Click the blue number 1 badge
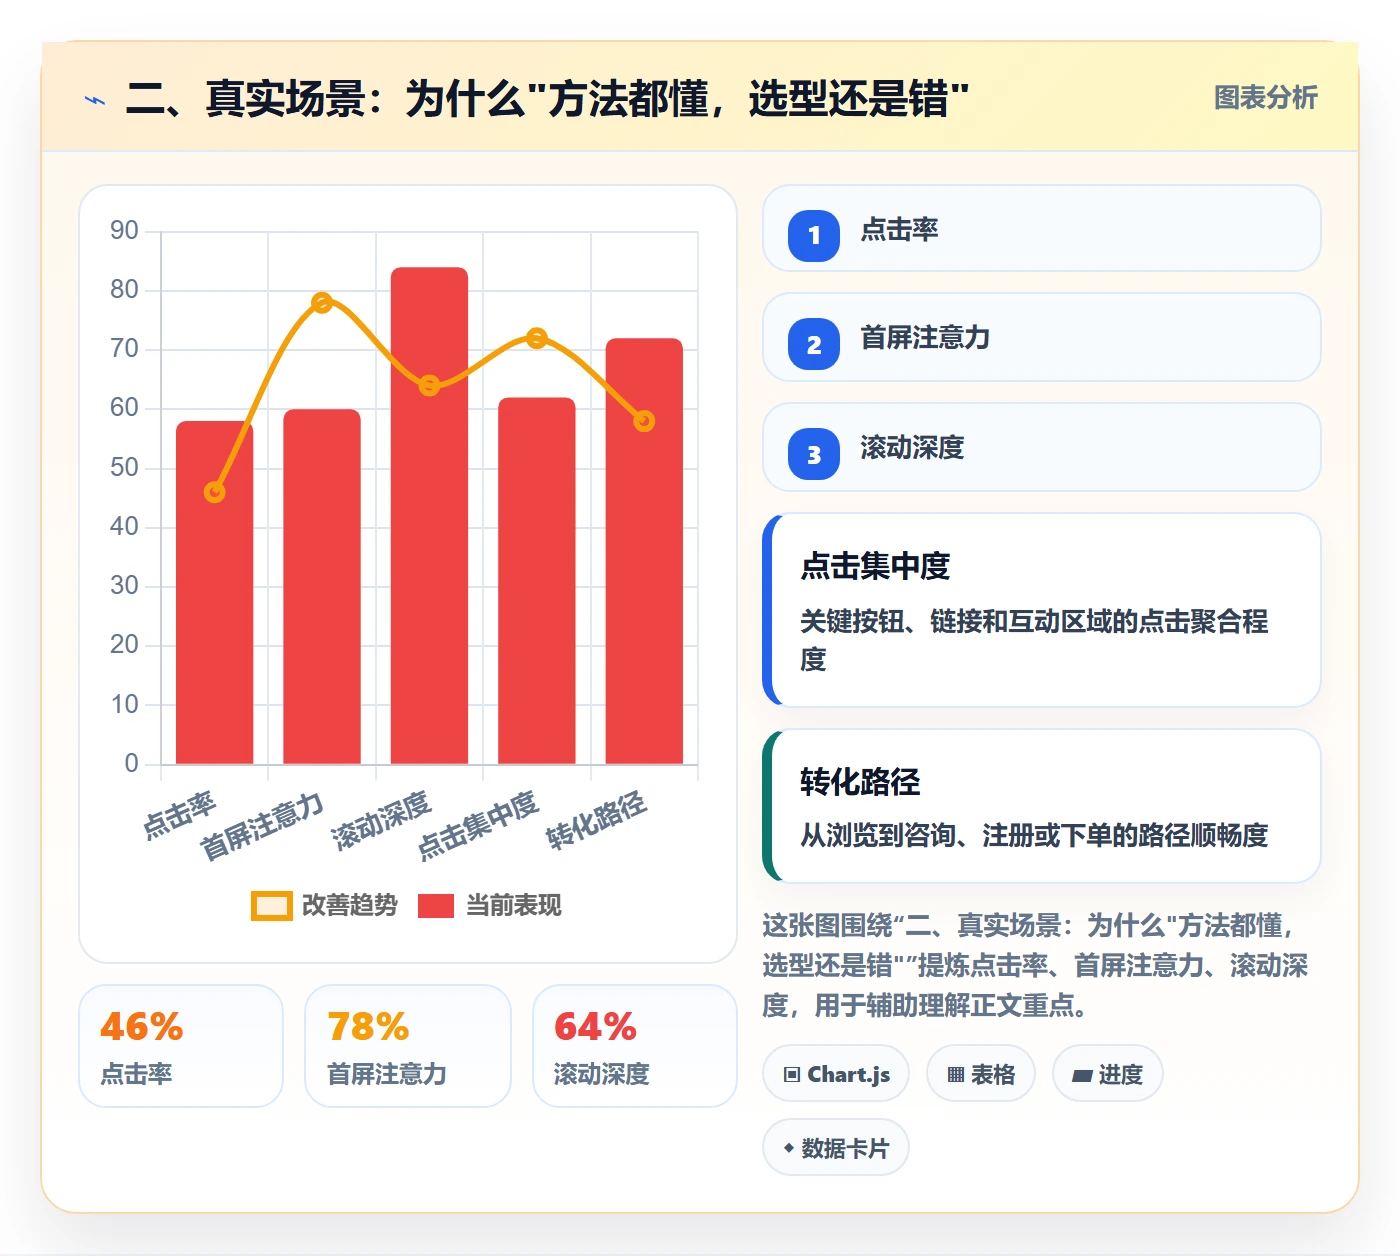The image size is (1400, 1256). coord(814,236)
